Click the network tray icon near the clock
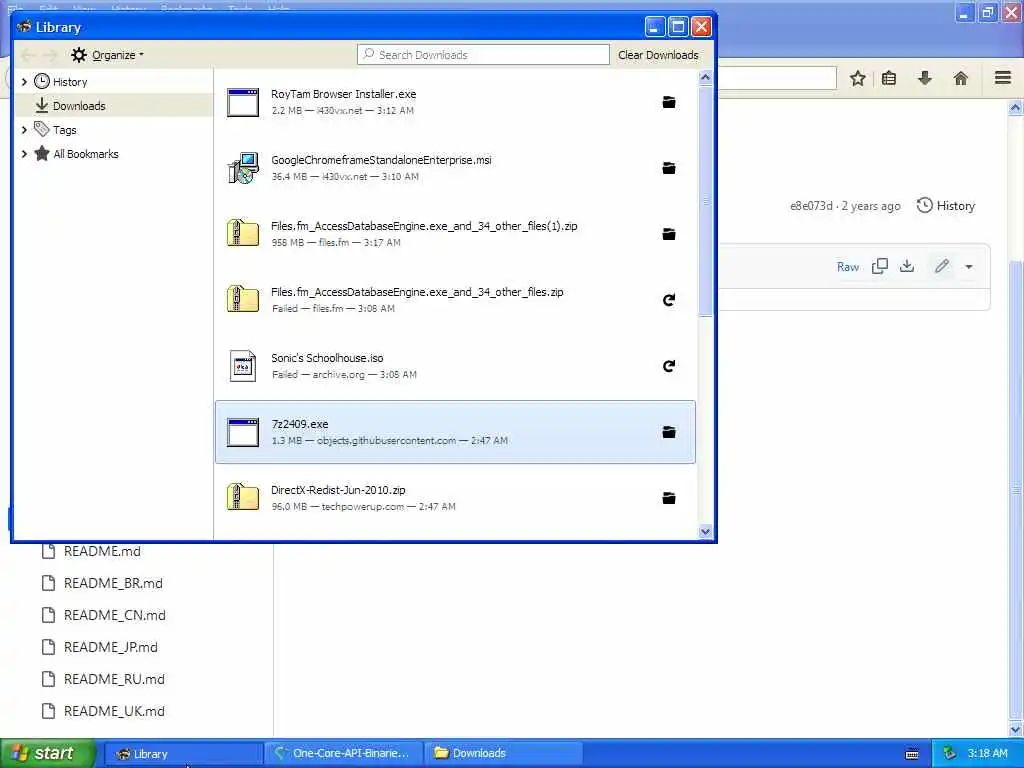 tap(950, 754)
